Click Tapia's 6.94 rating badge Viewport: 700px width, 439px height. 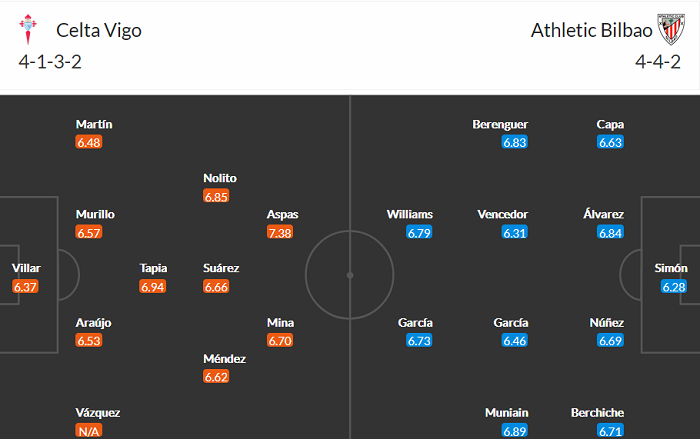tap(152, 287)
